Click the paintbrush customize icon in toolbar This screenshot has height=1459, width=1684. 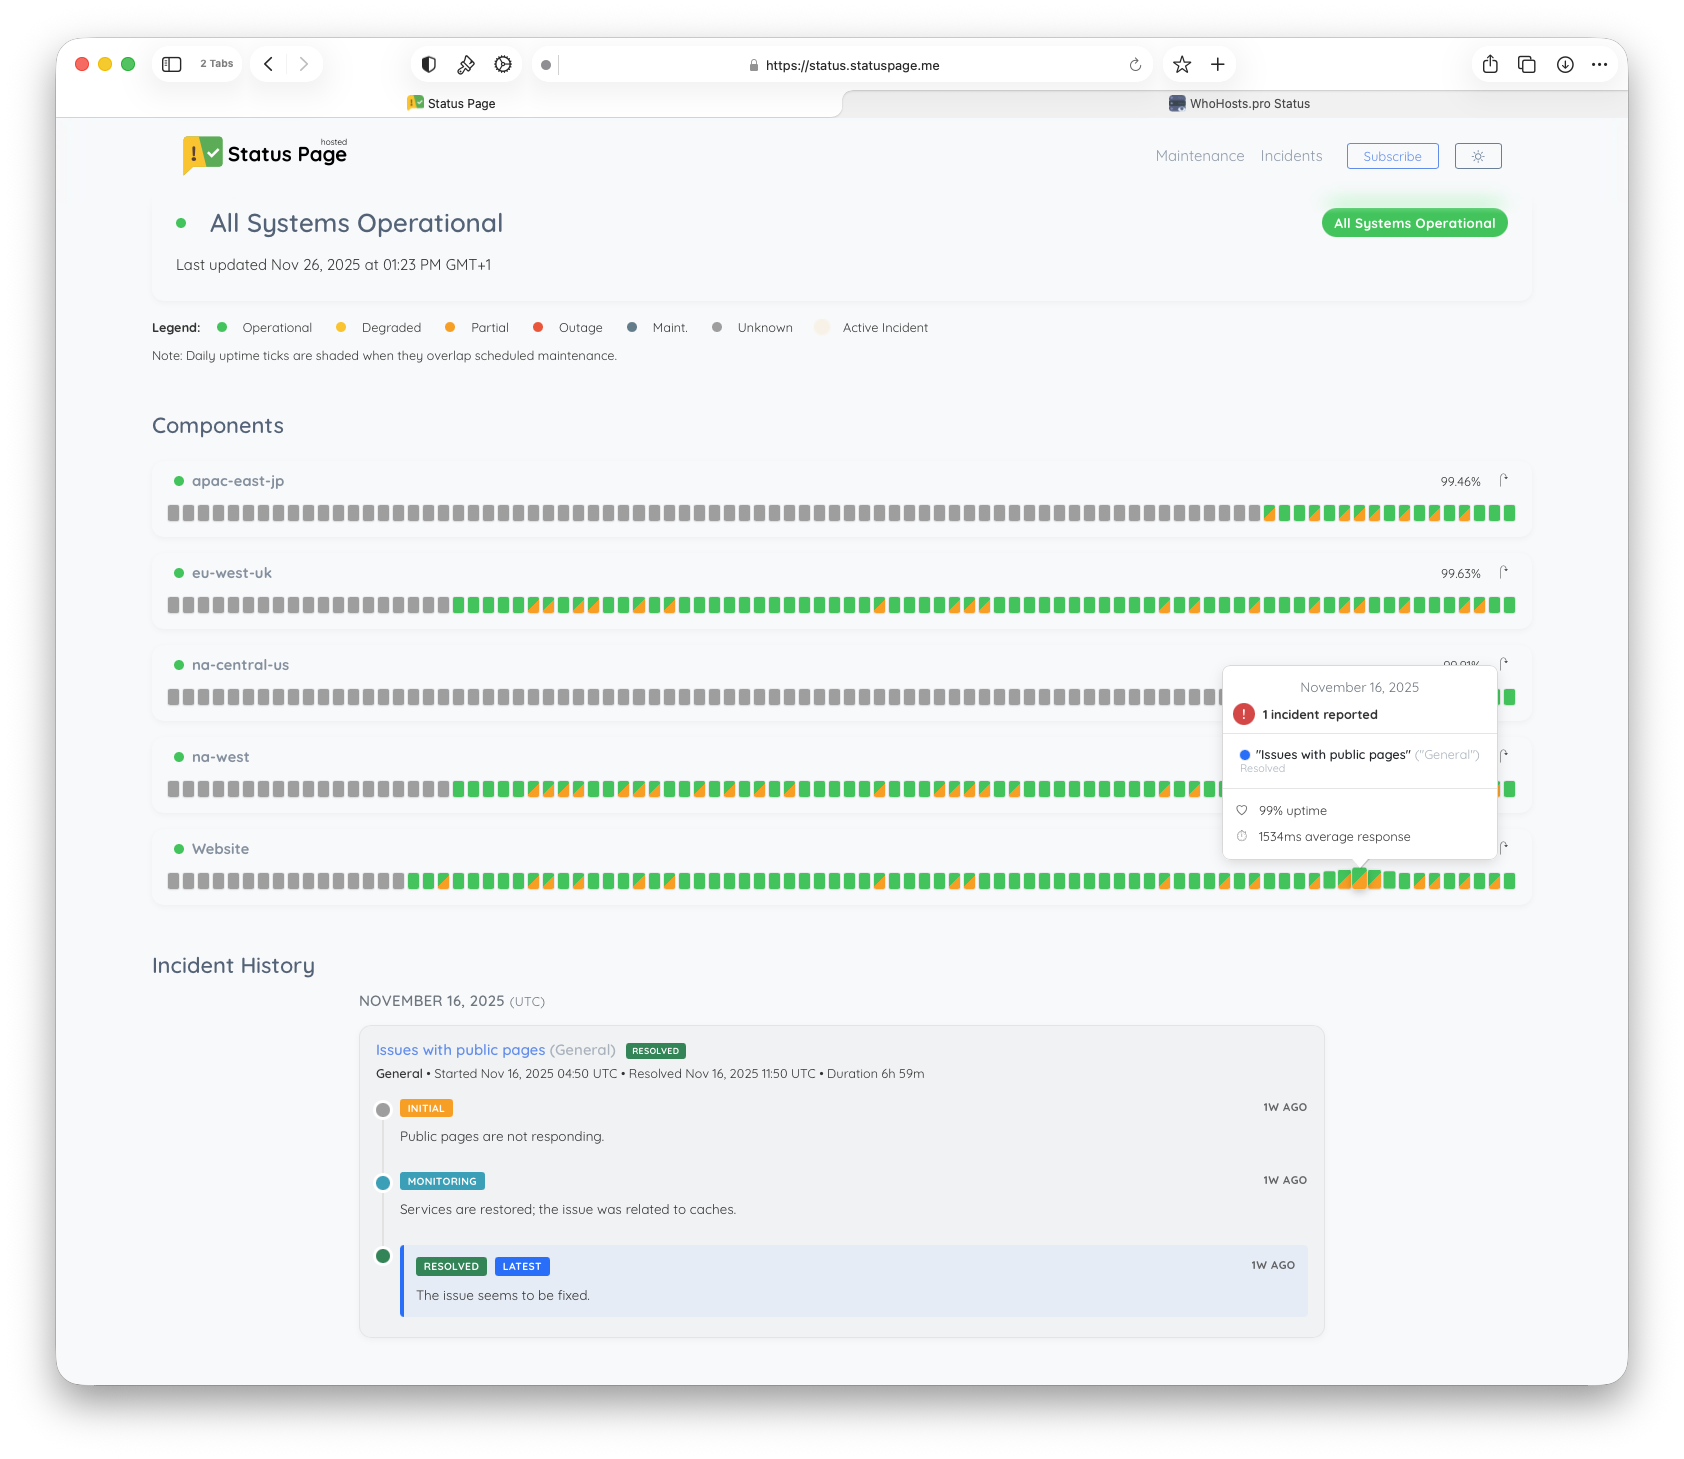(464, 64)
